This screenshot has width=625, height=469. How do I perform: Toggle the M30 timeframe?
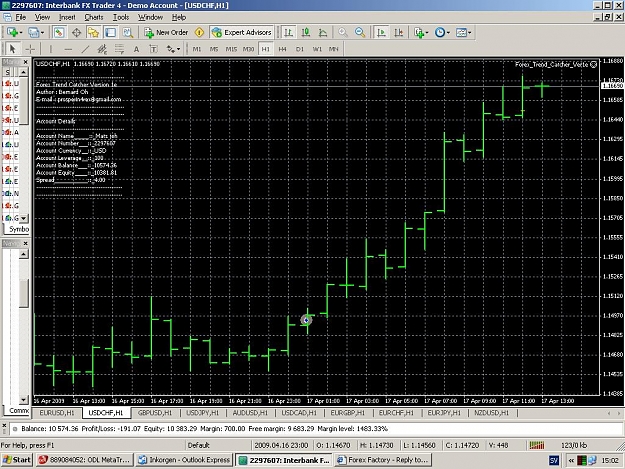click(x=248, y=49)
